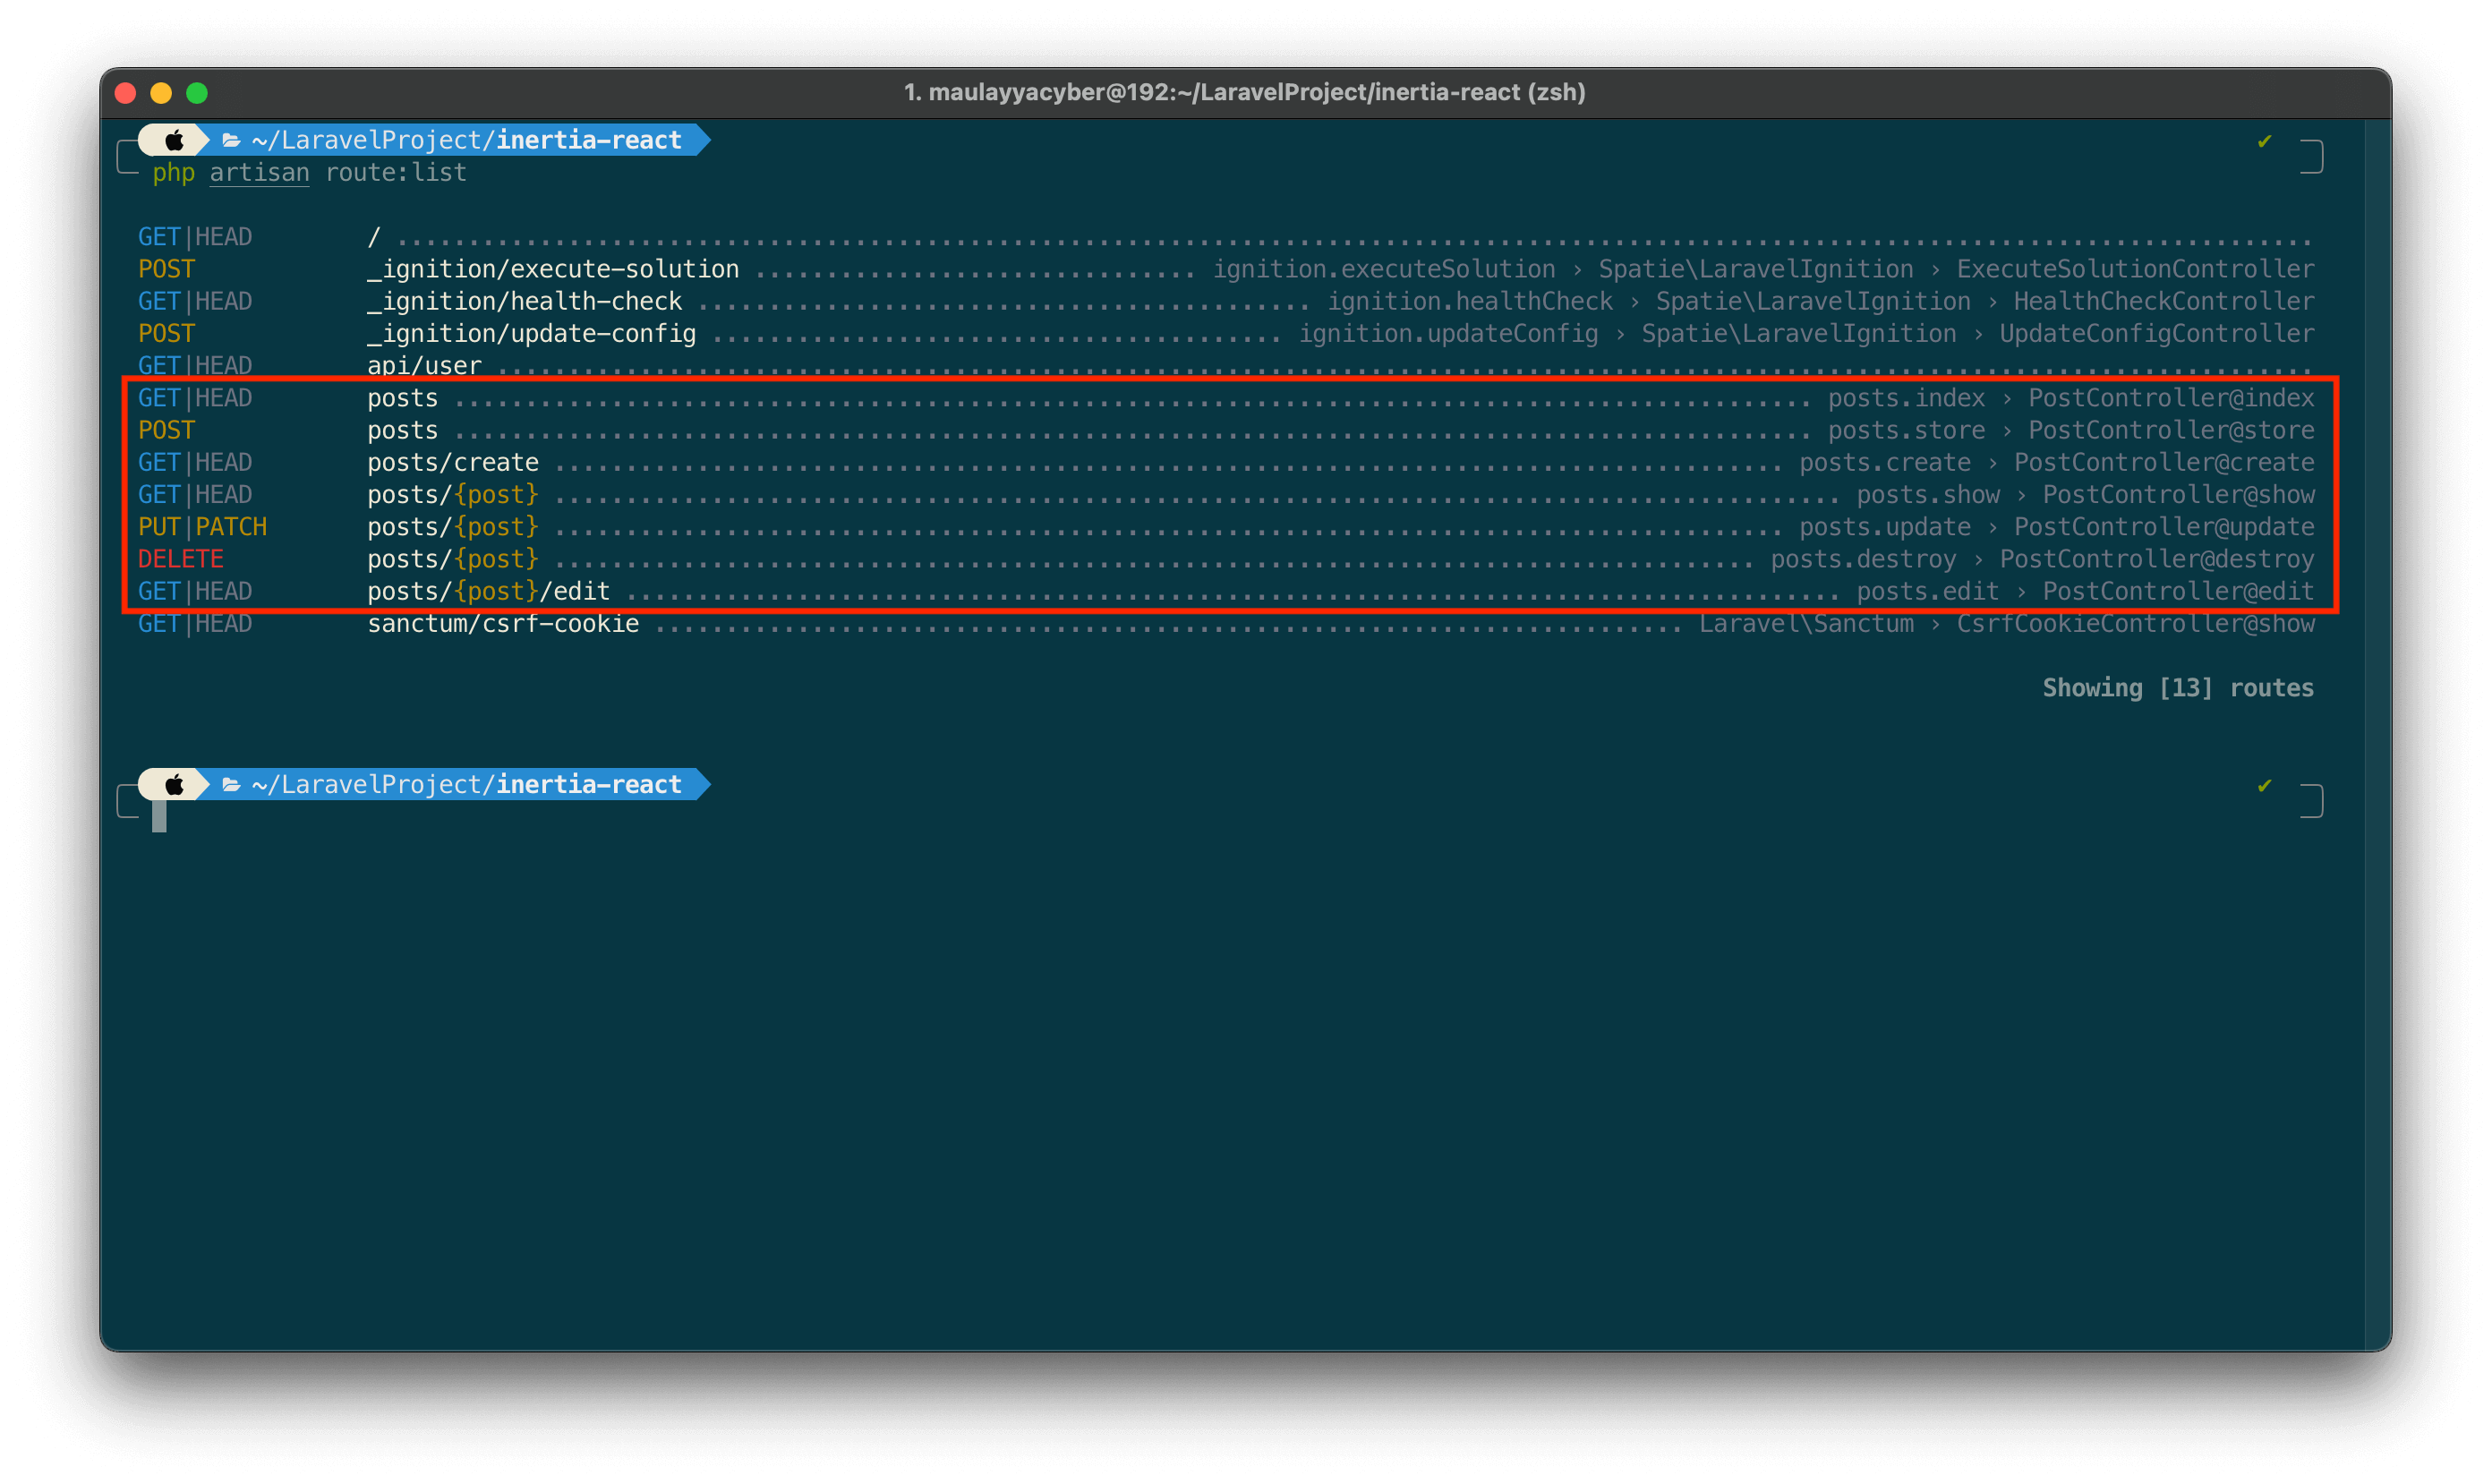This screenshot has width=2492, height=1484.
Task: Click the posts/create route URI
Action: click(452, 463)
